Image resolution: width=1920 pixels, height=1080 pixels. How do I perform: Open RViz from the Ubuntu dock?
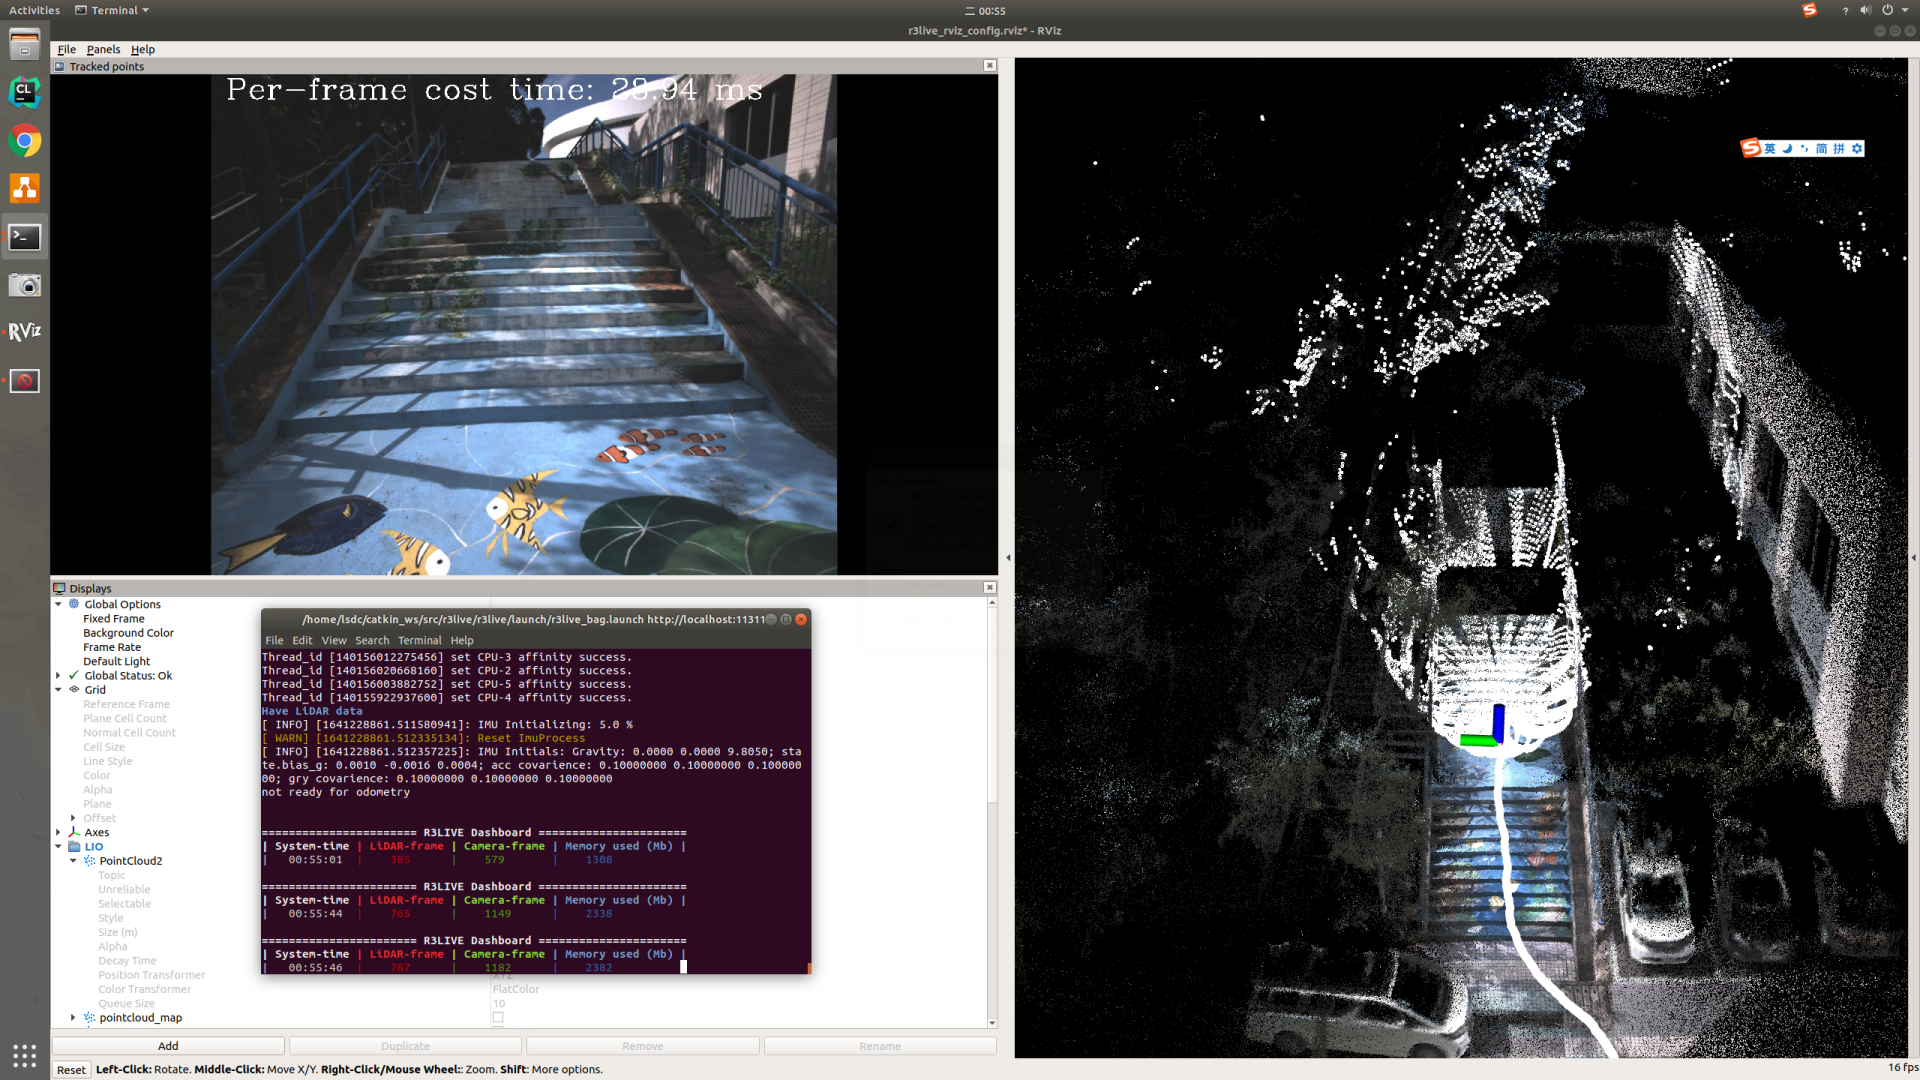click(x=24, y=332)
